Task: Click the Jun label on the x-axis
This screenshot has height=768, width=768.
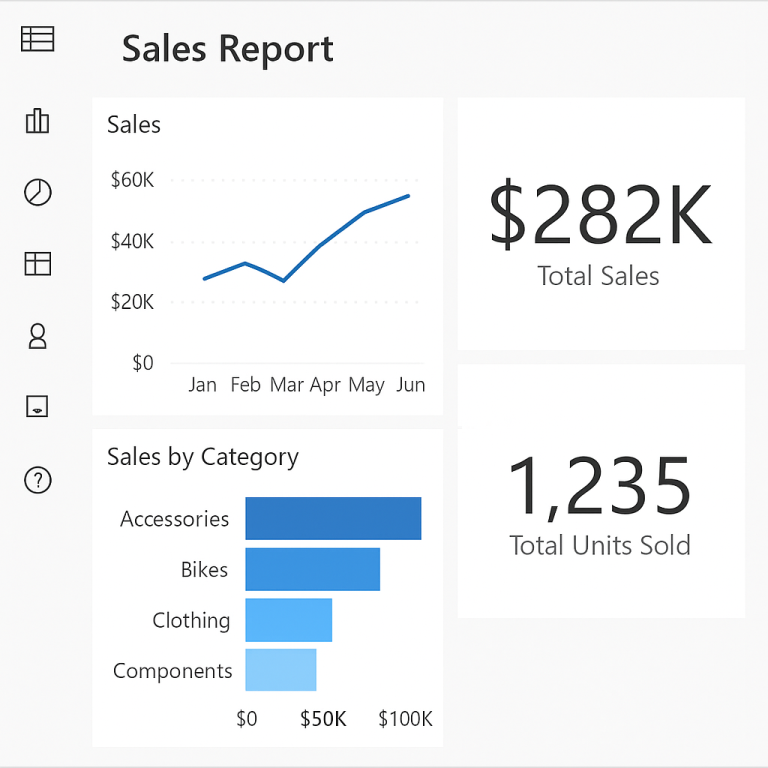Action: coord(410,385)
